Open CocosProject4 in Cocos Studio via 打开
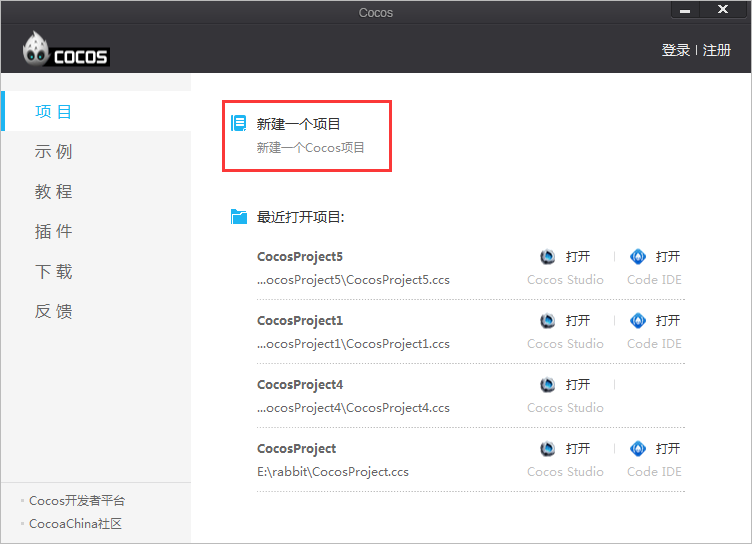 (x=577, y=385)
